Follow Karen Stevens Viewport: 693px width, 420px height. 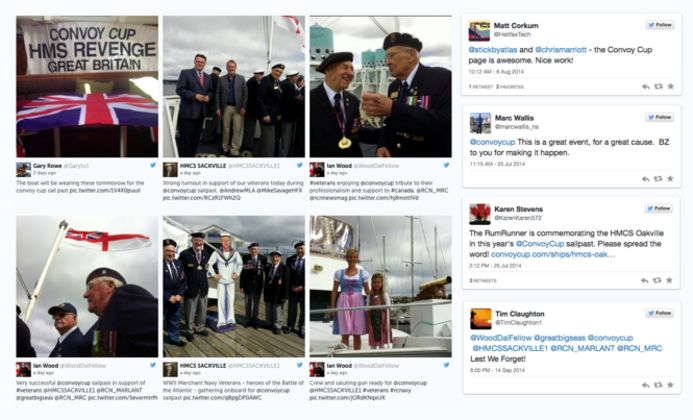(x=659, y=209)
